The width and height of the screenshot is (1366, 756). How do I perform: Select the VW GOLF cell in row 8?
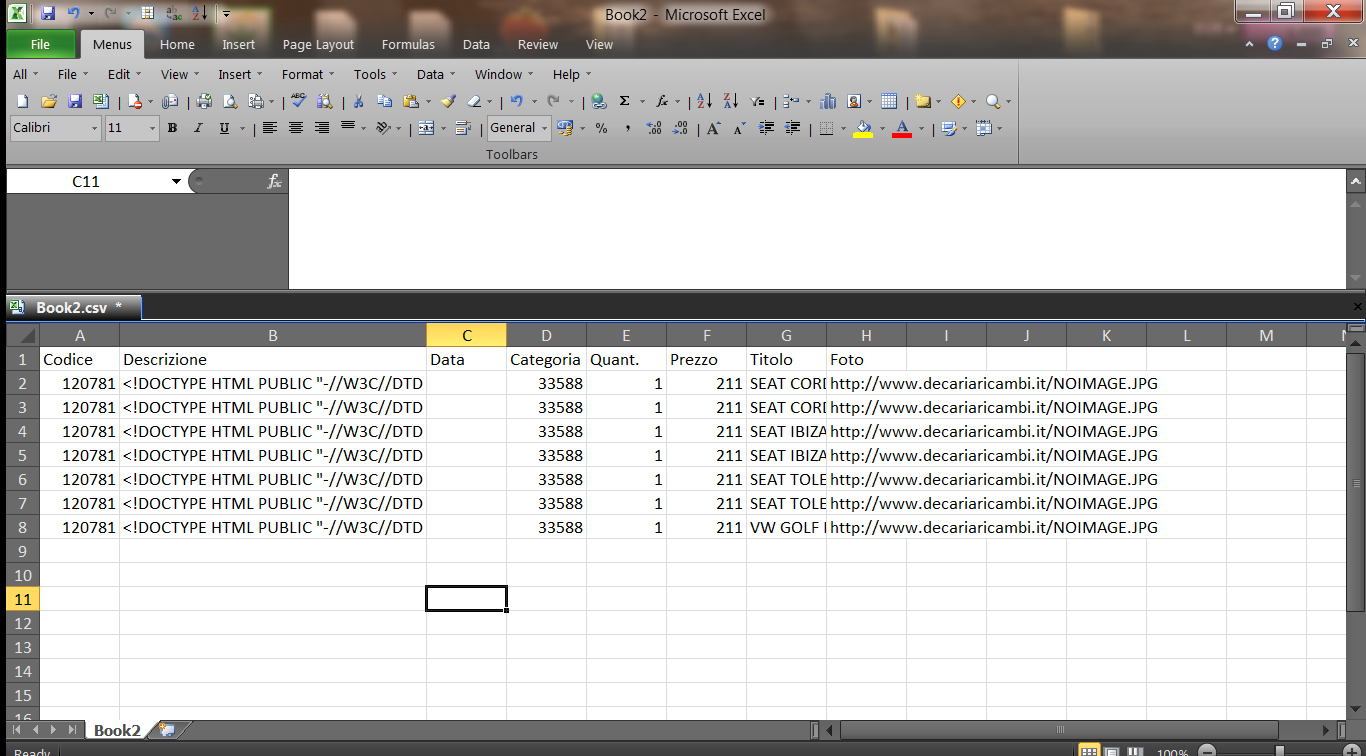click(786, 527)
